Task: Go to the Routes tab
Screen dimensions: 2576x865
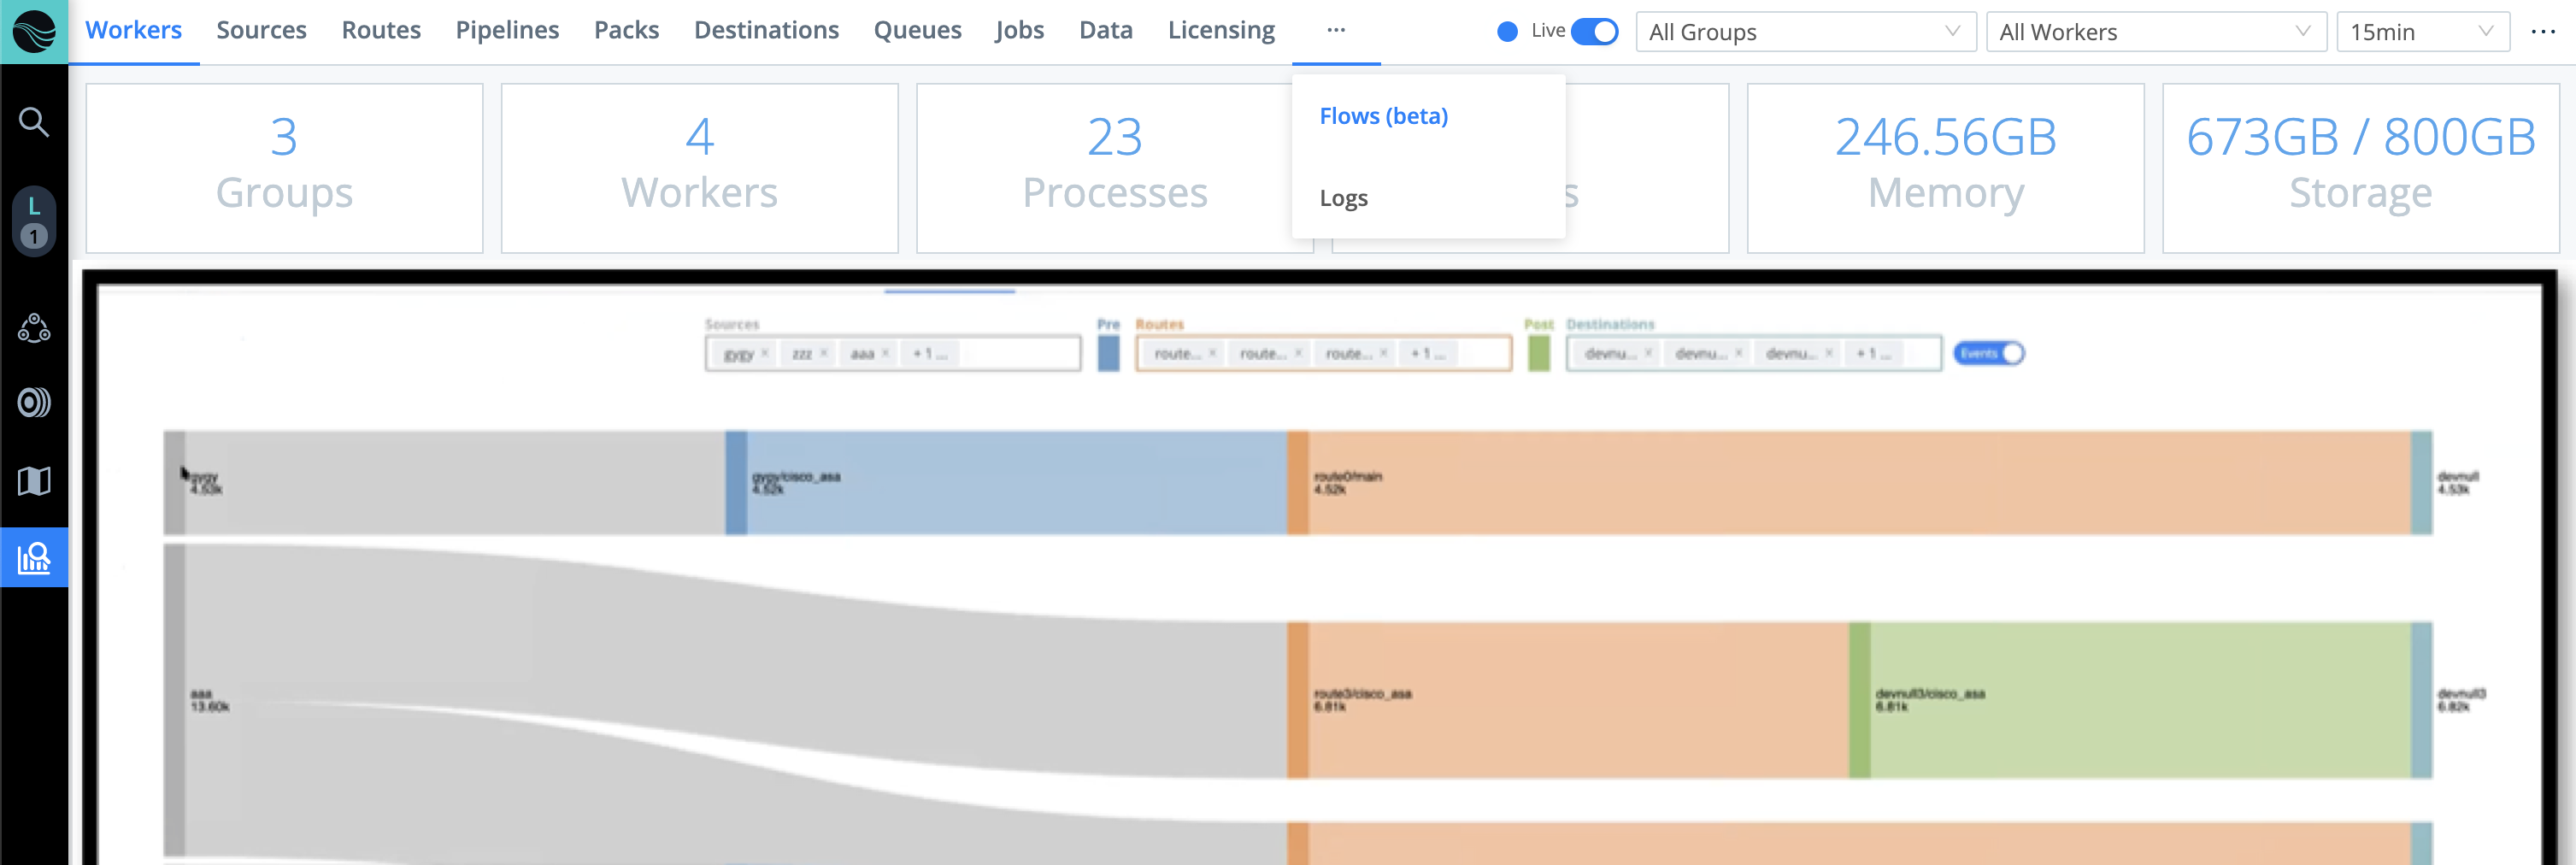Action: coord(381,30)
